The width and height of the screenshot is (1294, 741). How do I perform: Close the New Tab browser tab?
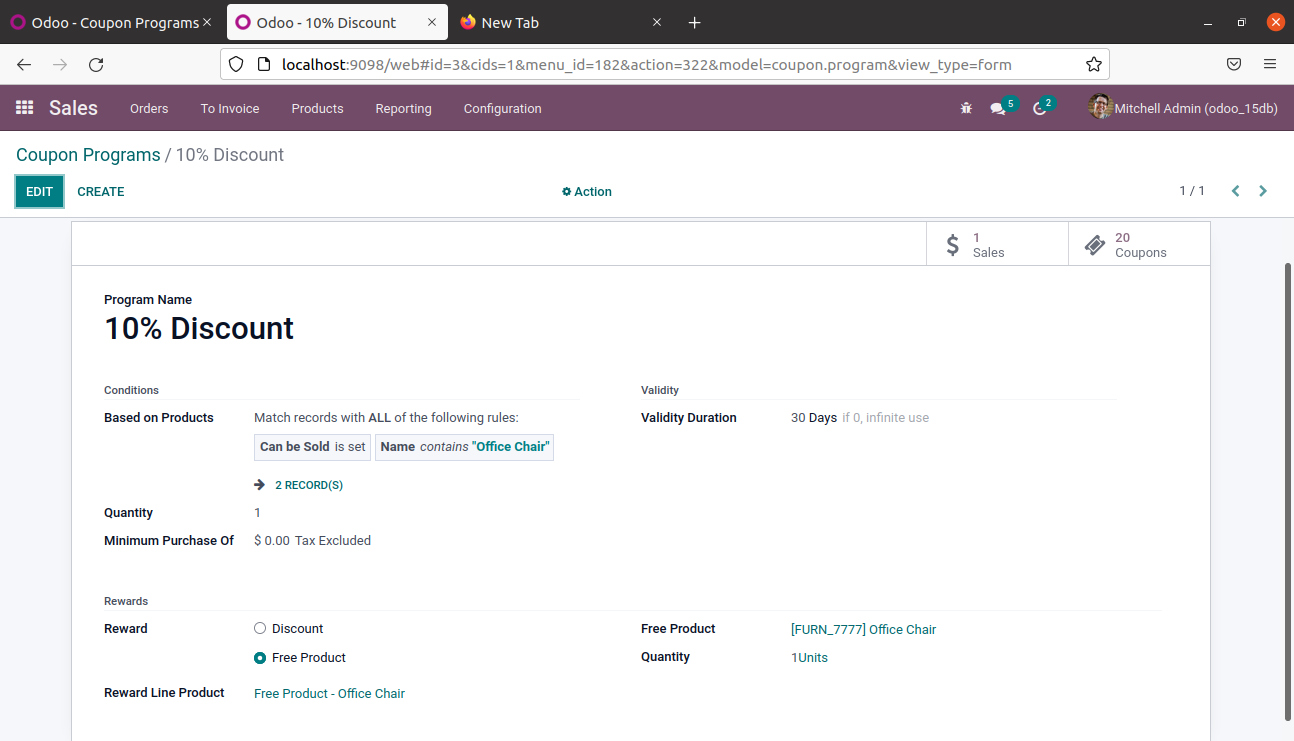click(657, 22)
